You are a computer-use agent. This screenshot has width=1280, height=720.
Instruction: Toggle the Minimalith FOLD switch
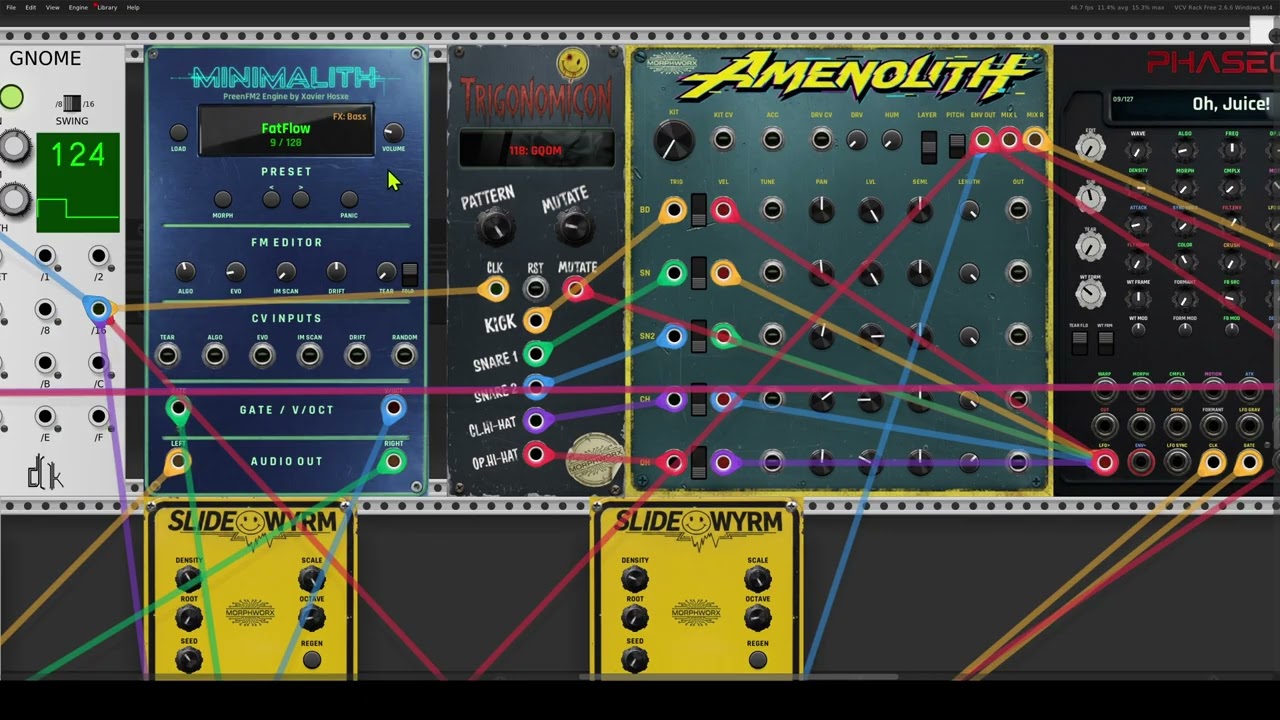409,273
